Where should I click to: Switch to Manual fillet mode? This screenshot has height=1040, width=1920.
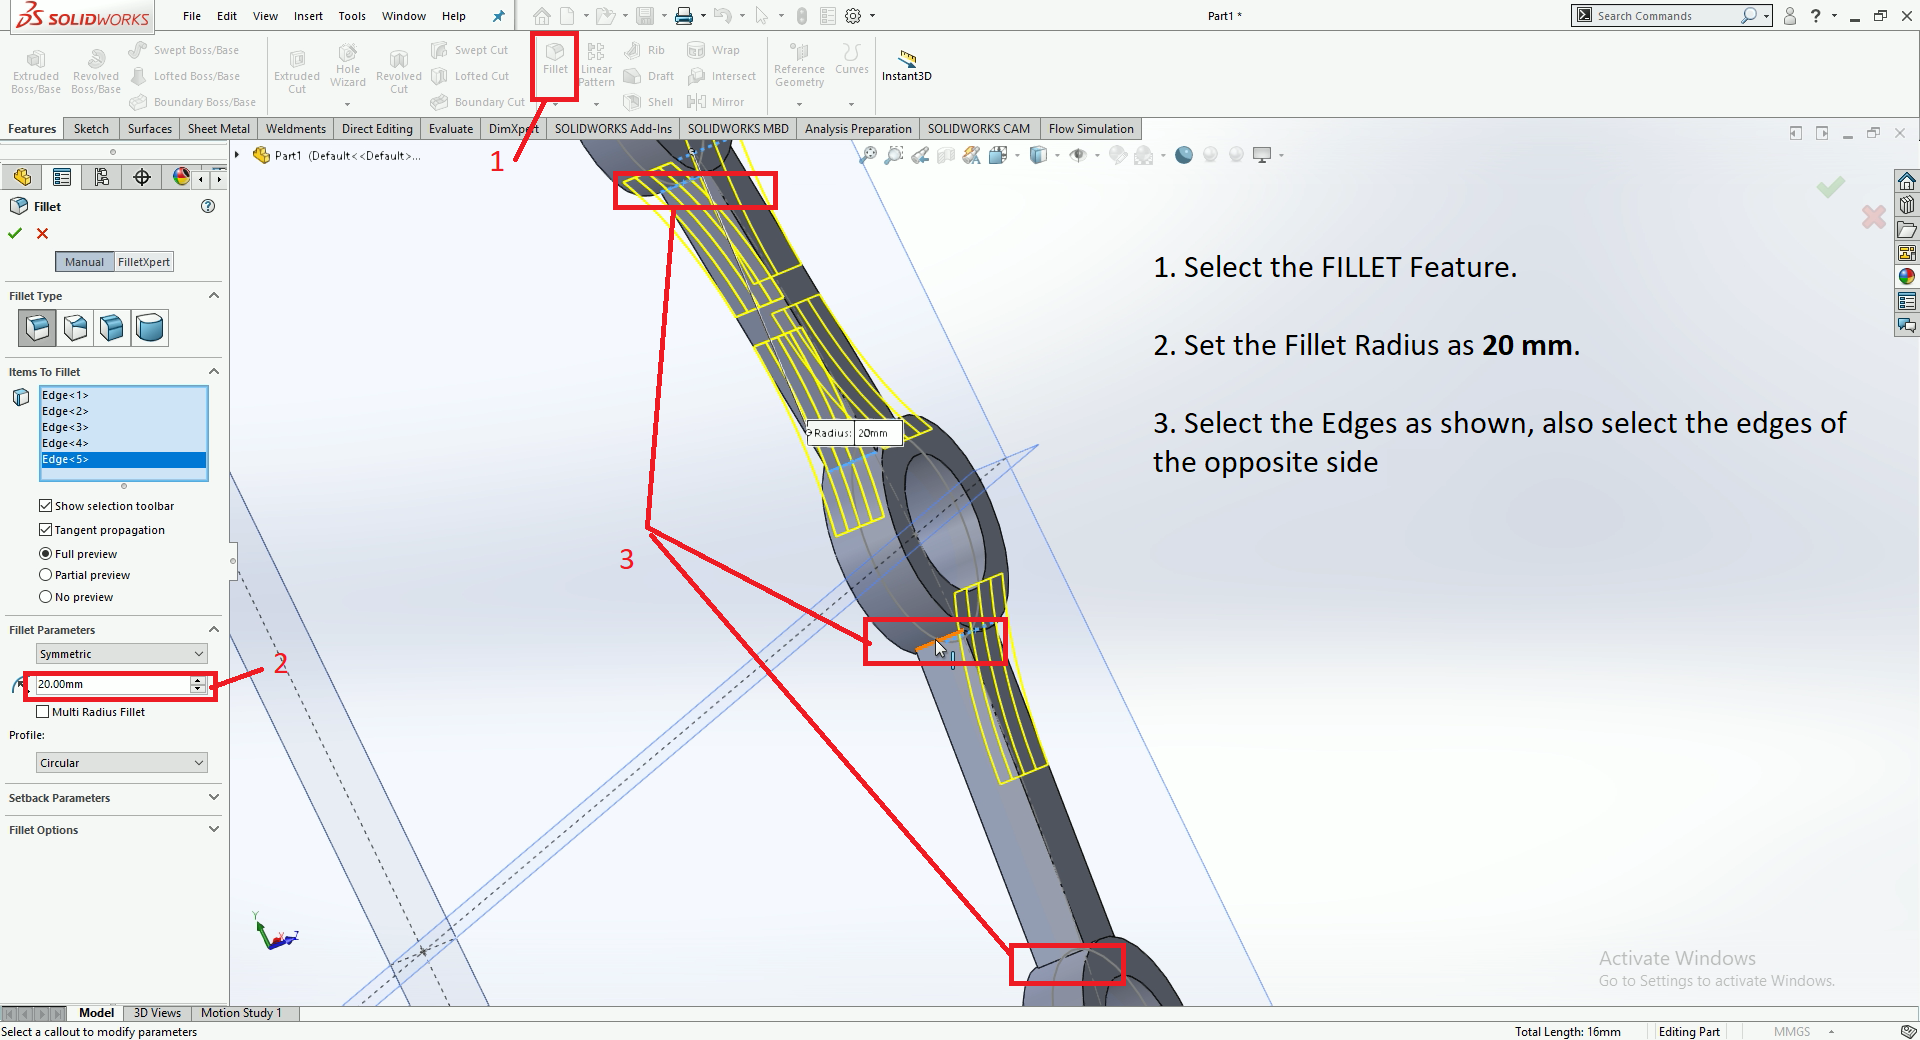pyautogui.click(x=84, y=262)
